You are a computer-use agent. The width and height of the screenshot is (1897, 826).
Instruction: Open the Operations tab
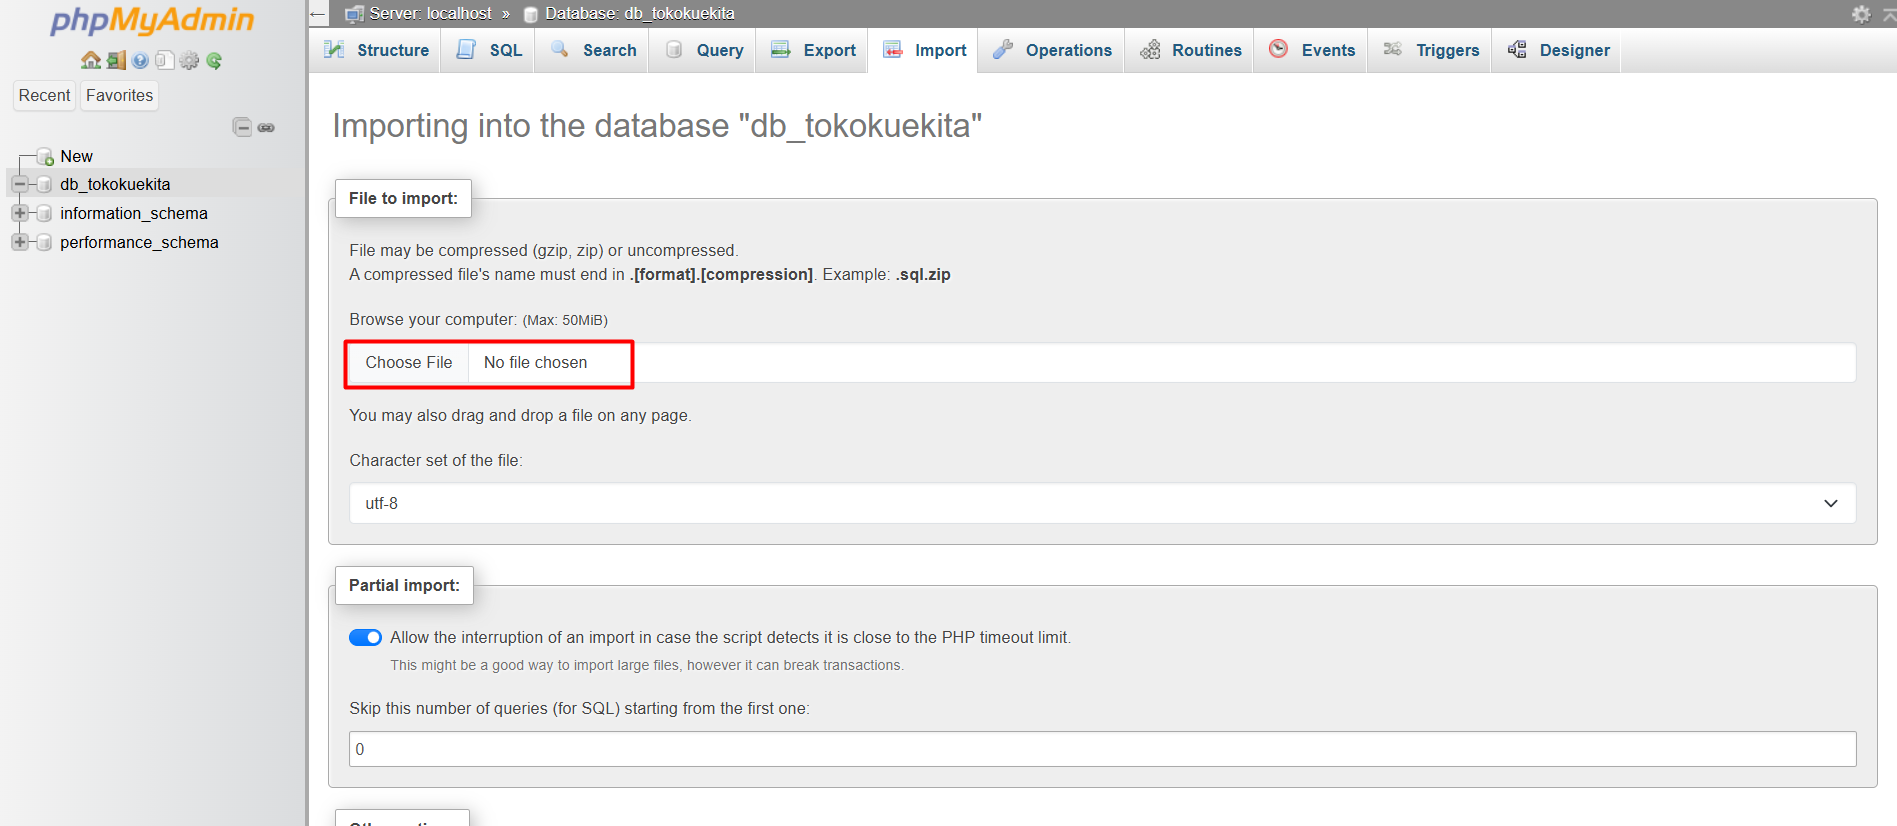[1052, 50]
